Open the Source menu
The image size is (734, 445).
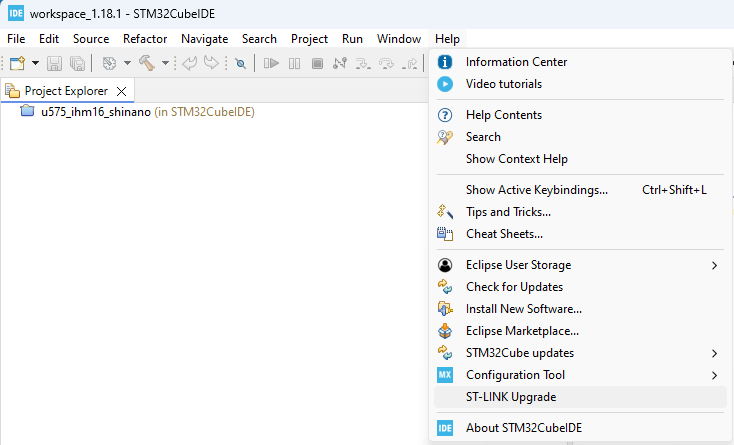point(91,39)
